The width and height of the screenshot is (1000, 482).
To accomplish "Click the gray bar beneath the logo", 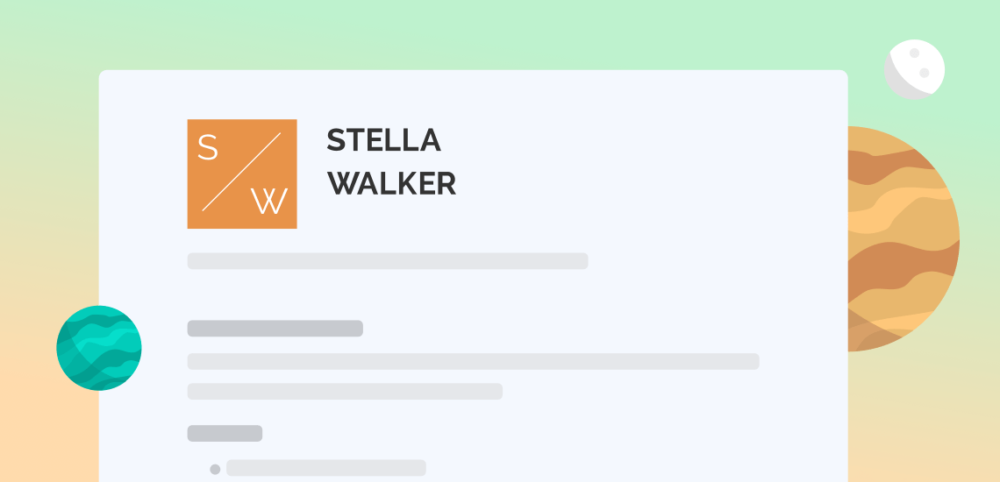I will coord(388,261).
